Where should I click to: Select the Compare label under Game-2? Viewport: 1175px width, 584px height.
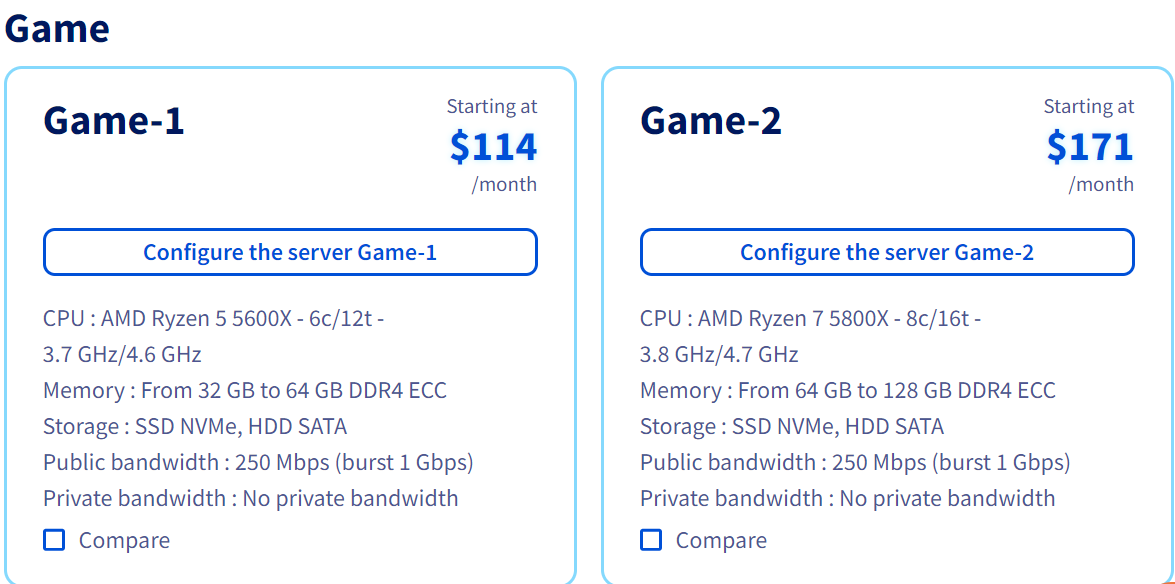click(722, 541)
